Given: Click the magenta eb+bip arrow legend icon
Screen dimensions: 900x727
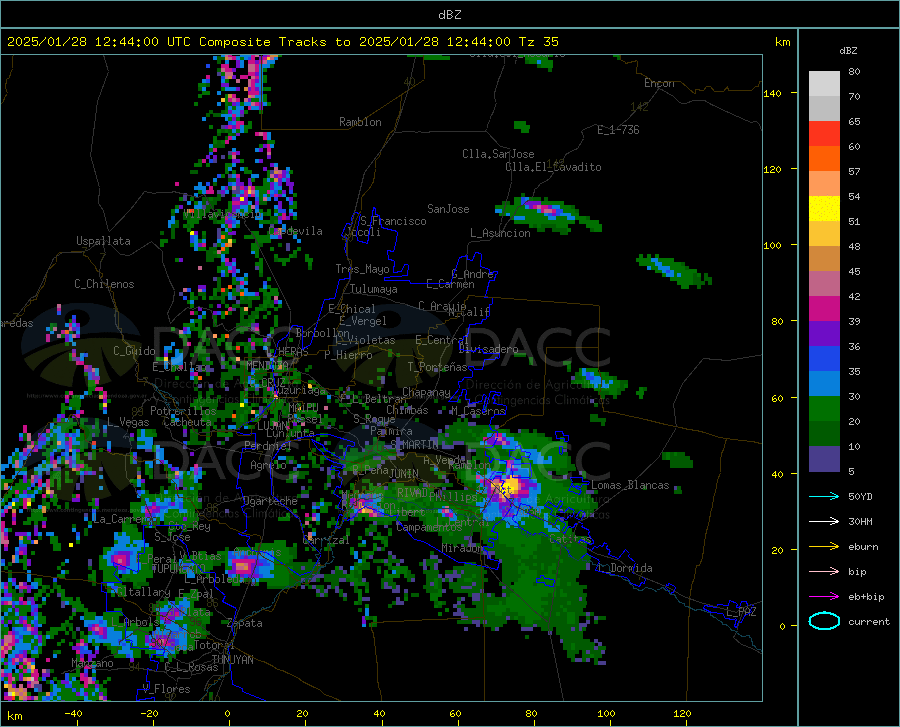Looking at the screenshot, I should tap(824, 597).
